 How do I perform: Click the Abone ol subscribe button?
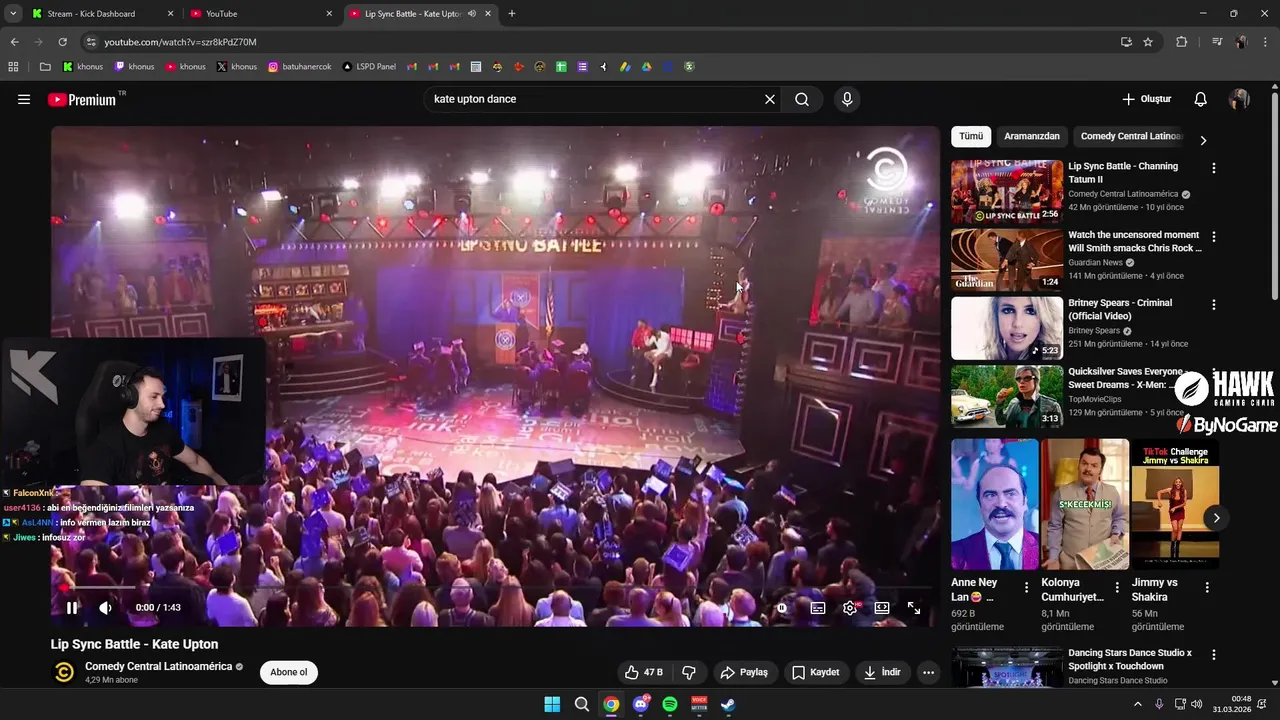coord(289,672)
